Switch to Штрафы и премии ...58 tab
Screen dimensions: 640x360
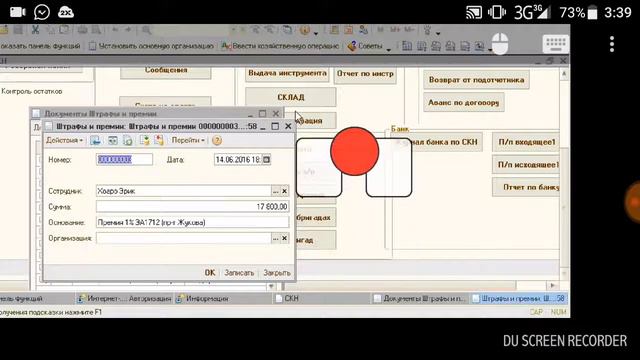click(x=519, y=299)
